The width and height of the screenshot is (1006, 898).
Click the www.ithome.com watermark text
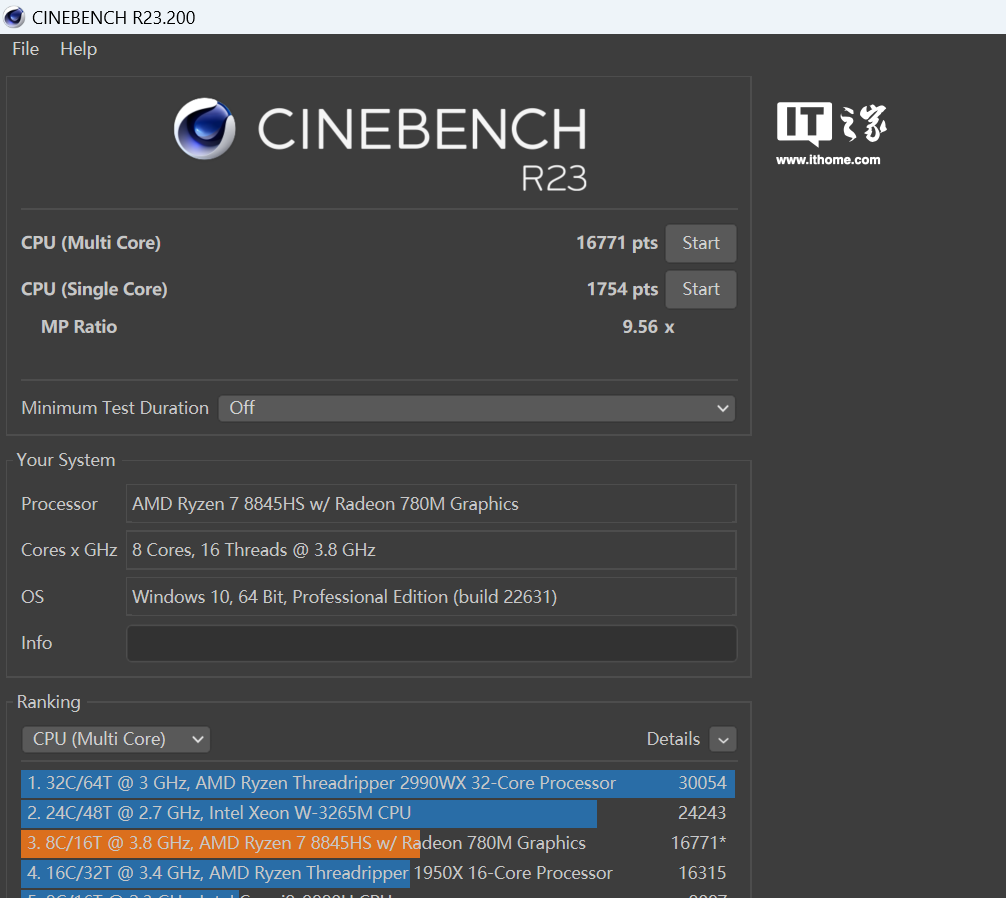828,160
